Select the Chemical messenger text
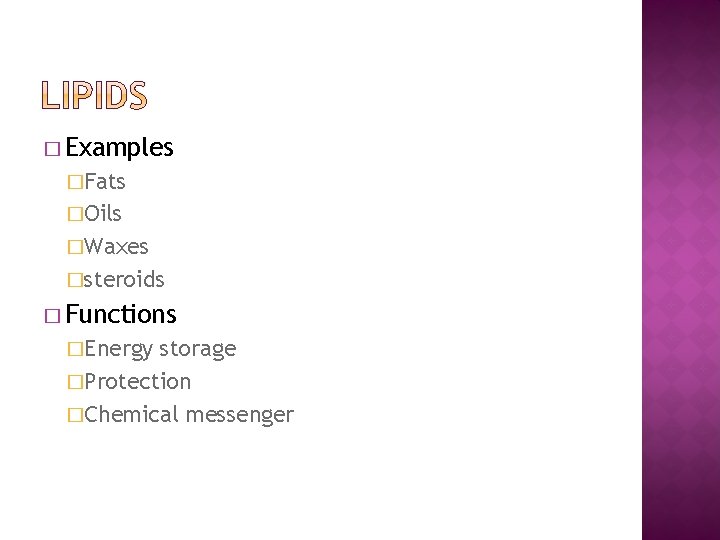 [189, 414]
